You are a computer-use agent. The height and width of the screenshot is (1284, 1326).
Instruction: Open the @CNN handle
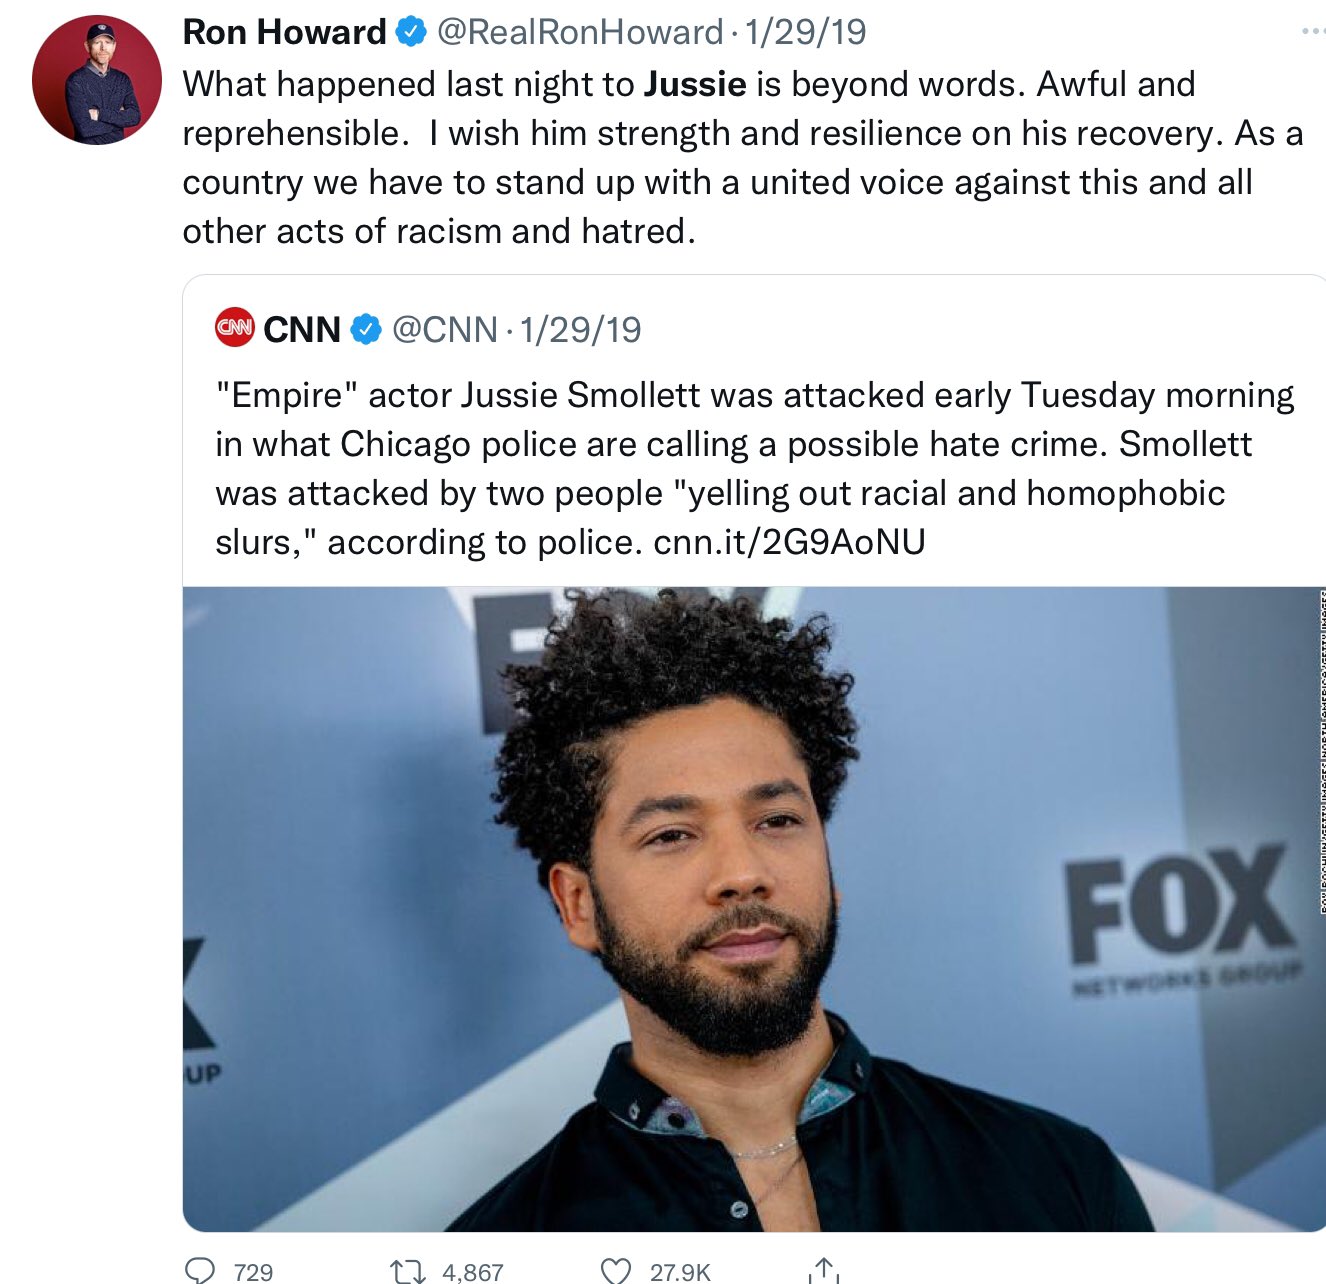445,329
